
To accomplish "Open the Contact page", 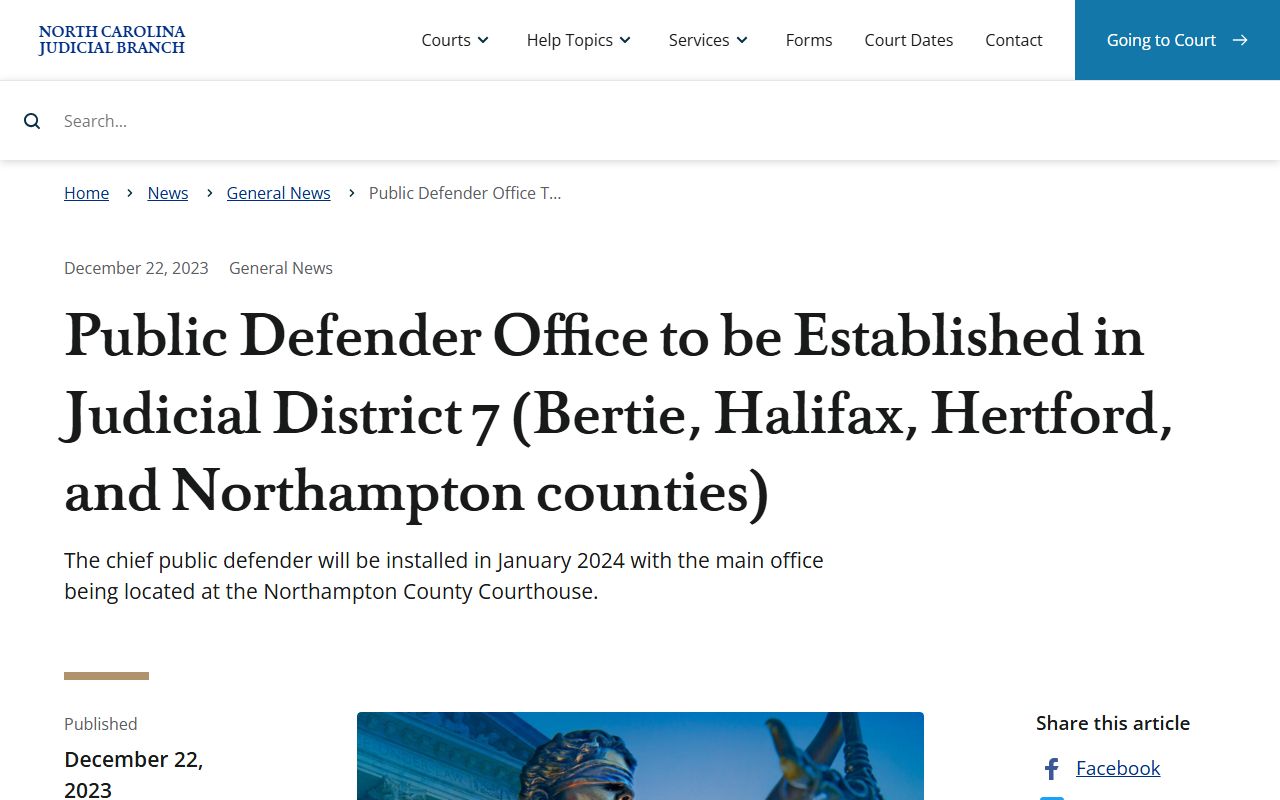I will pos(1014,40).
